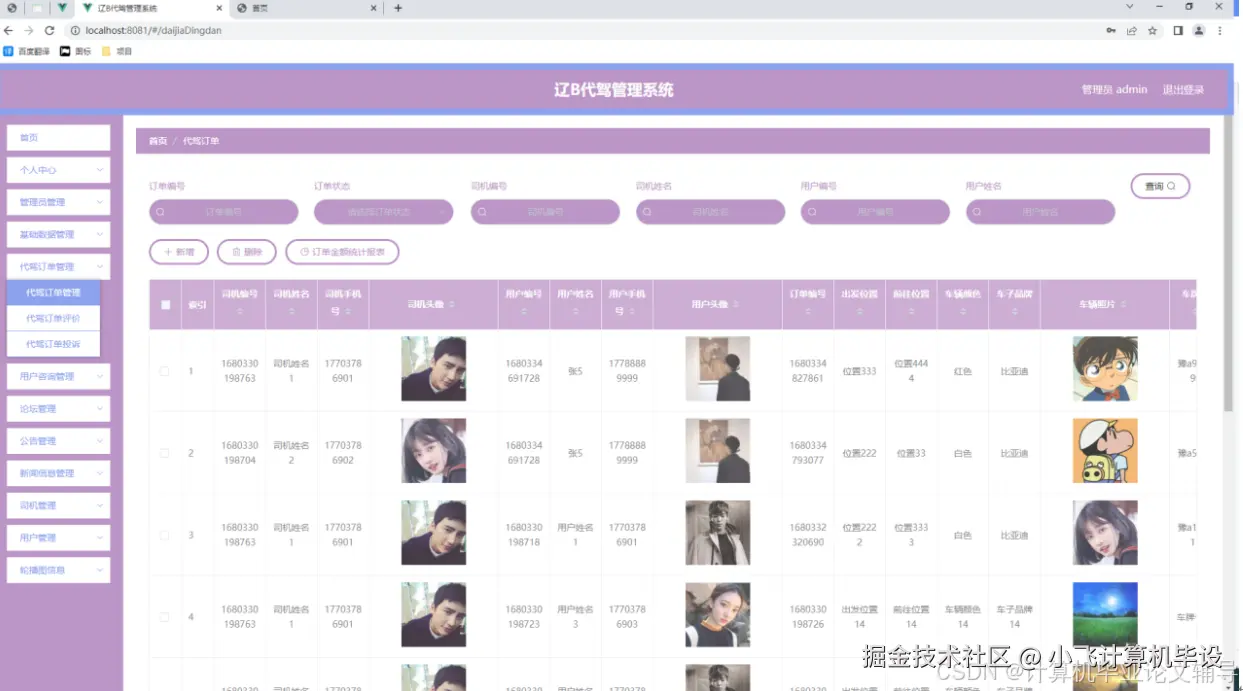Focus the 订单编号 filter input field
Image resolution: width=1243 pixels, height=691 pixels.
[224, 212]
